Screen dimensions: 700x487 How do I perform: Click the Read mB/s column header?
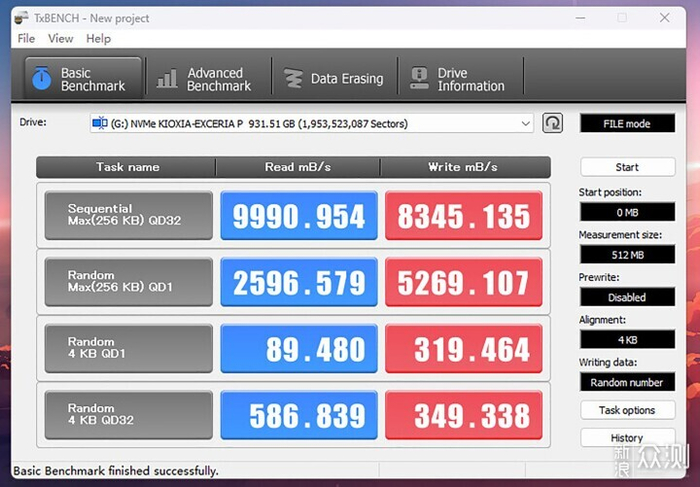pos(298,167)
